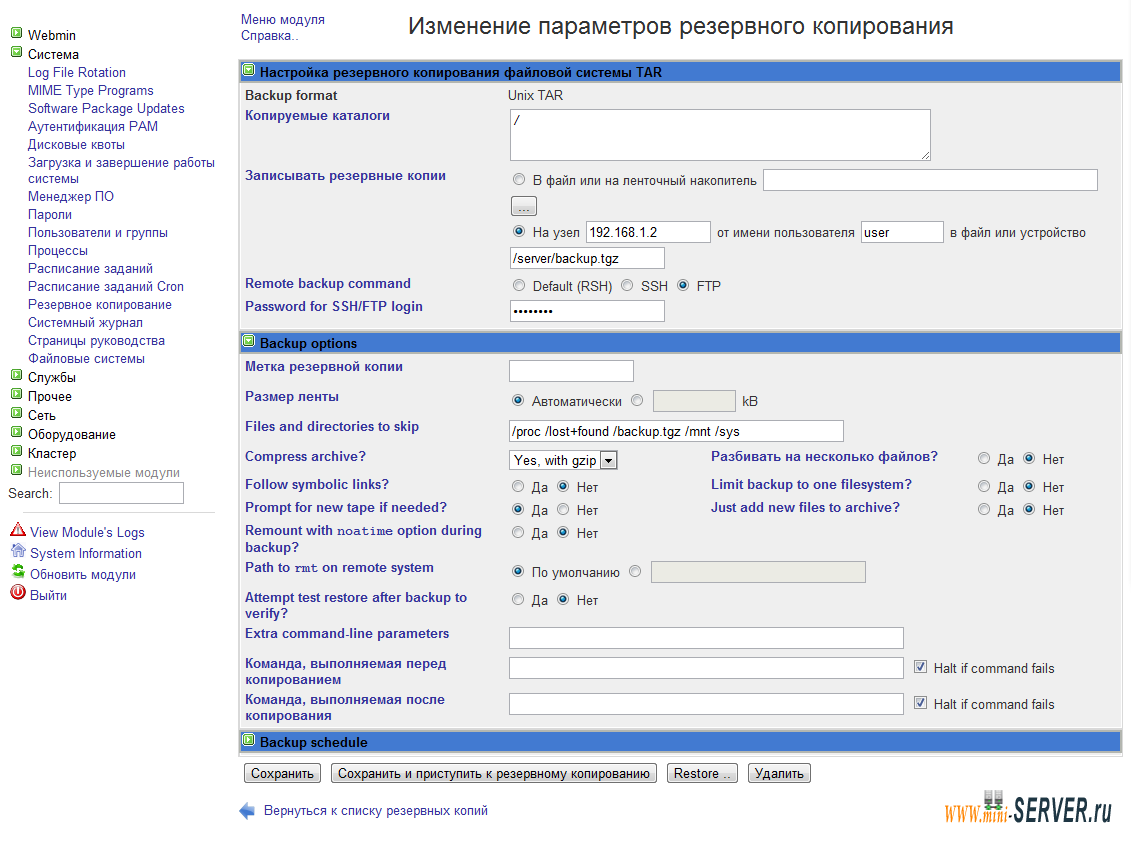
Task: Expand the Backup schedule section
Action: point(247,741)
